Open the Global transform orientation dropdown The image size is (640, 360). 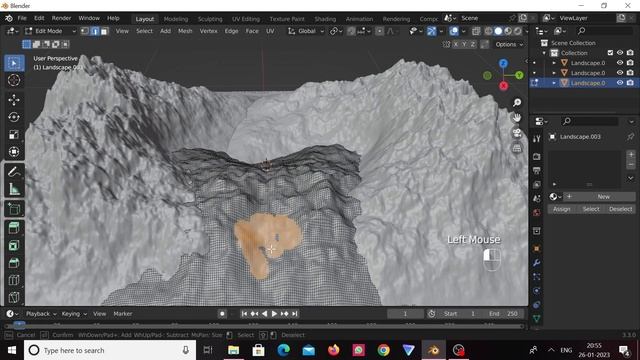pos(306,31)
